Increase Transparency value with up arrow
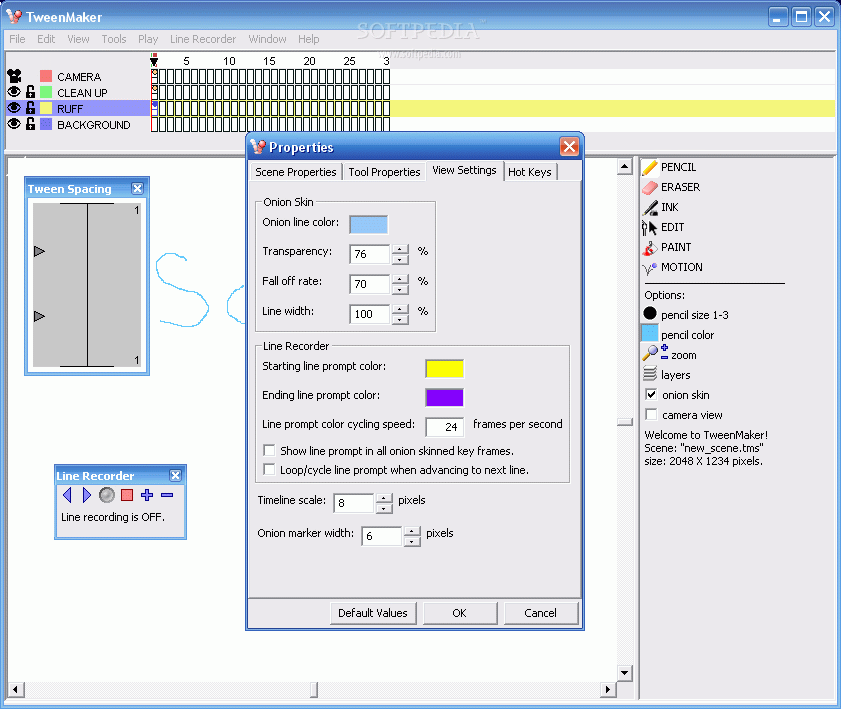841x709 pixels. 400,249
